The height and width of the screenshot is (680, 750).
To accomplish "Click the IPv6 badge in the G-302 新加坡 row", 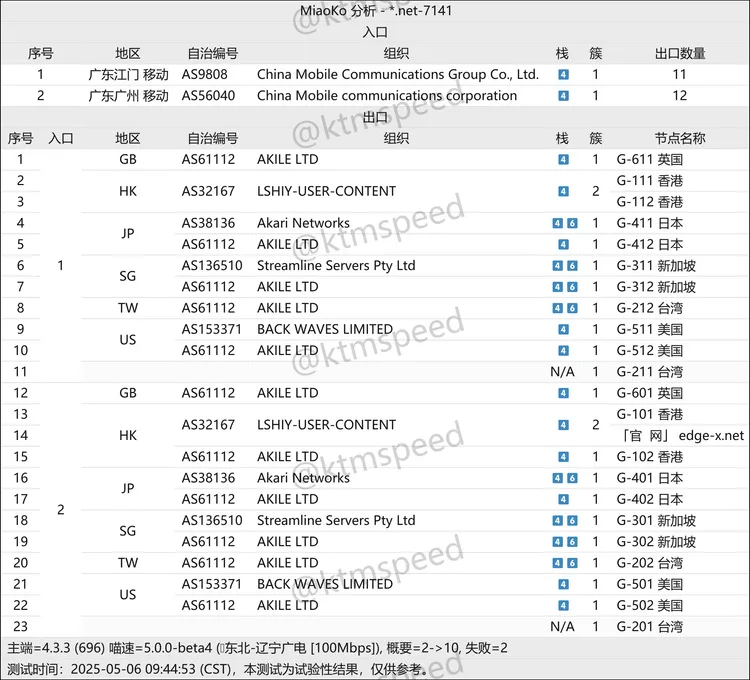I will 572,542.
